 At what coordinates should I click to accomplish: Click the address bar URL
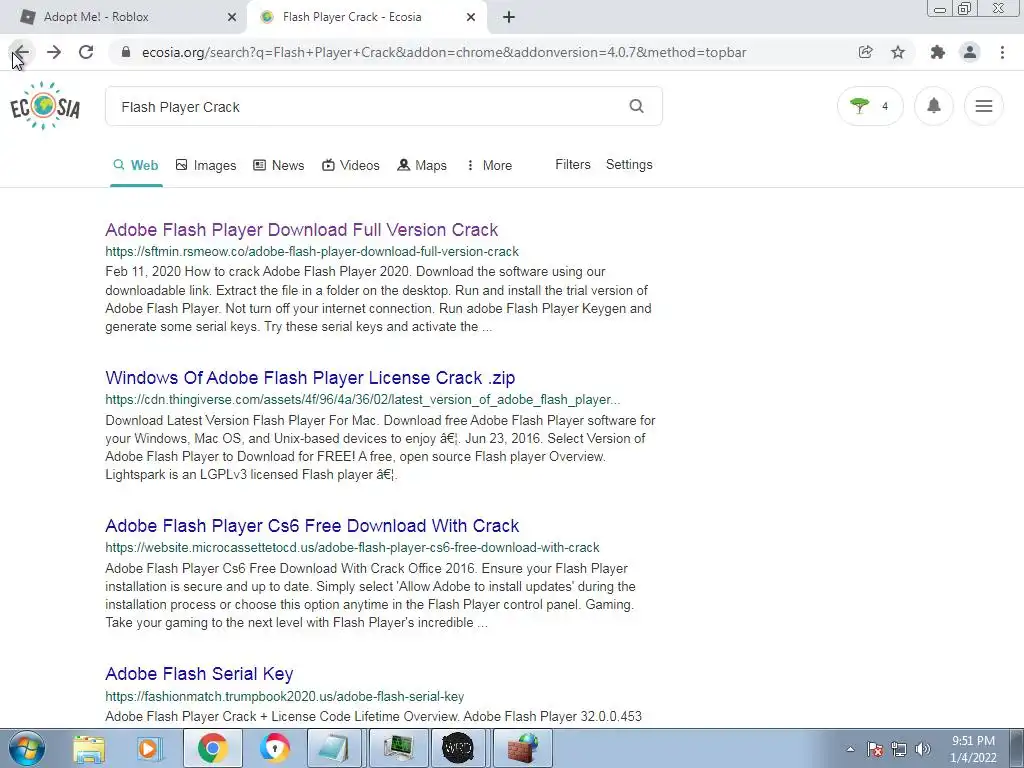coord(443,52)
